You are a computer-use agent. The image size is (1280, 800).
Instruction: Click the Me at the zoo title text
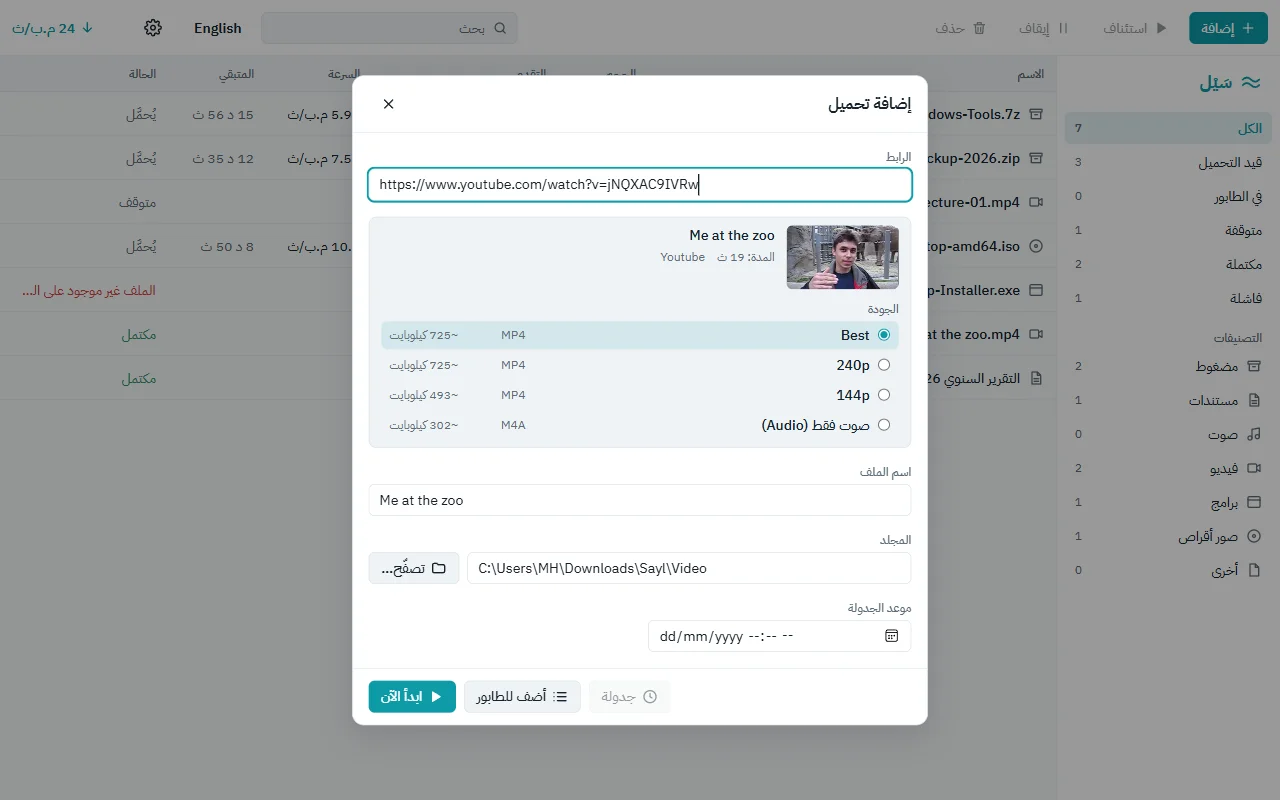pyautogui.click(x=732, y=235)
